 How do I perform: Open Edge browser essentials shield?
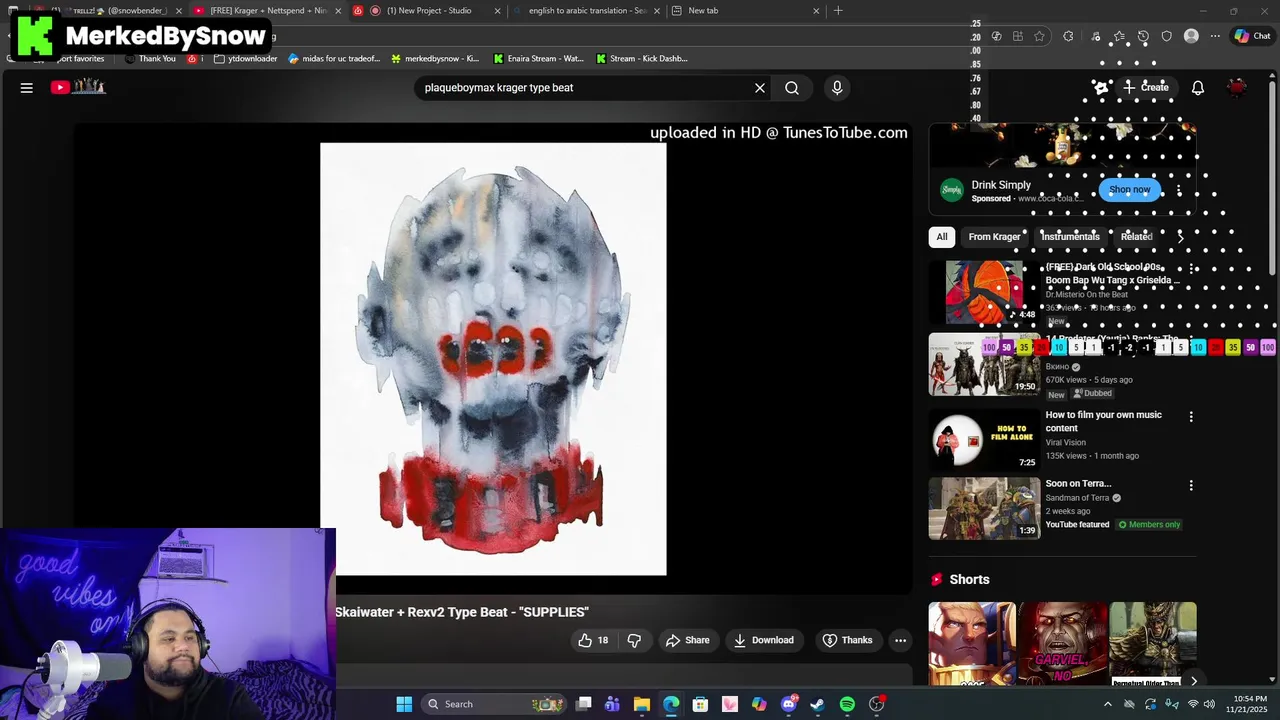1167,36
